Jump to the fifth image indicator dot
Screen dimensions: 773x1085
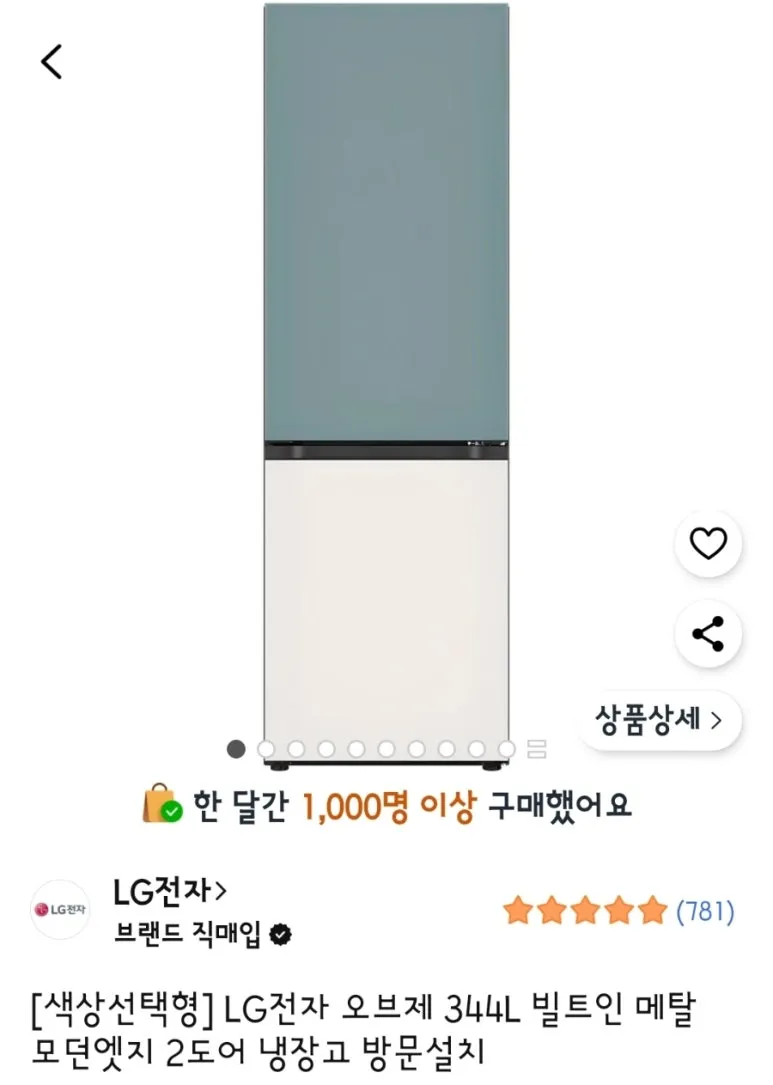click(356, 748)
